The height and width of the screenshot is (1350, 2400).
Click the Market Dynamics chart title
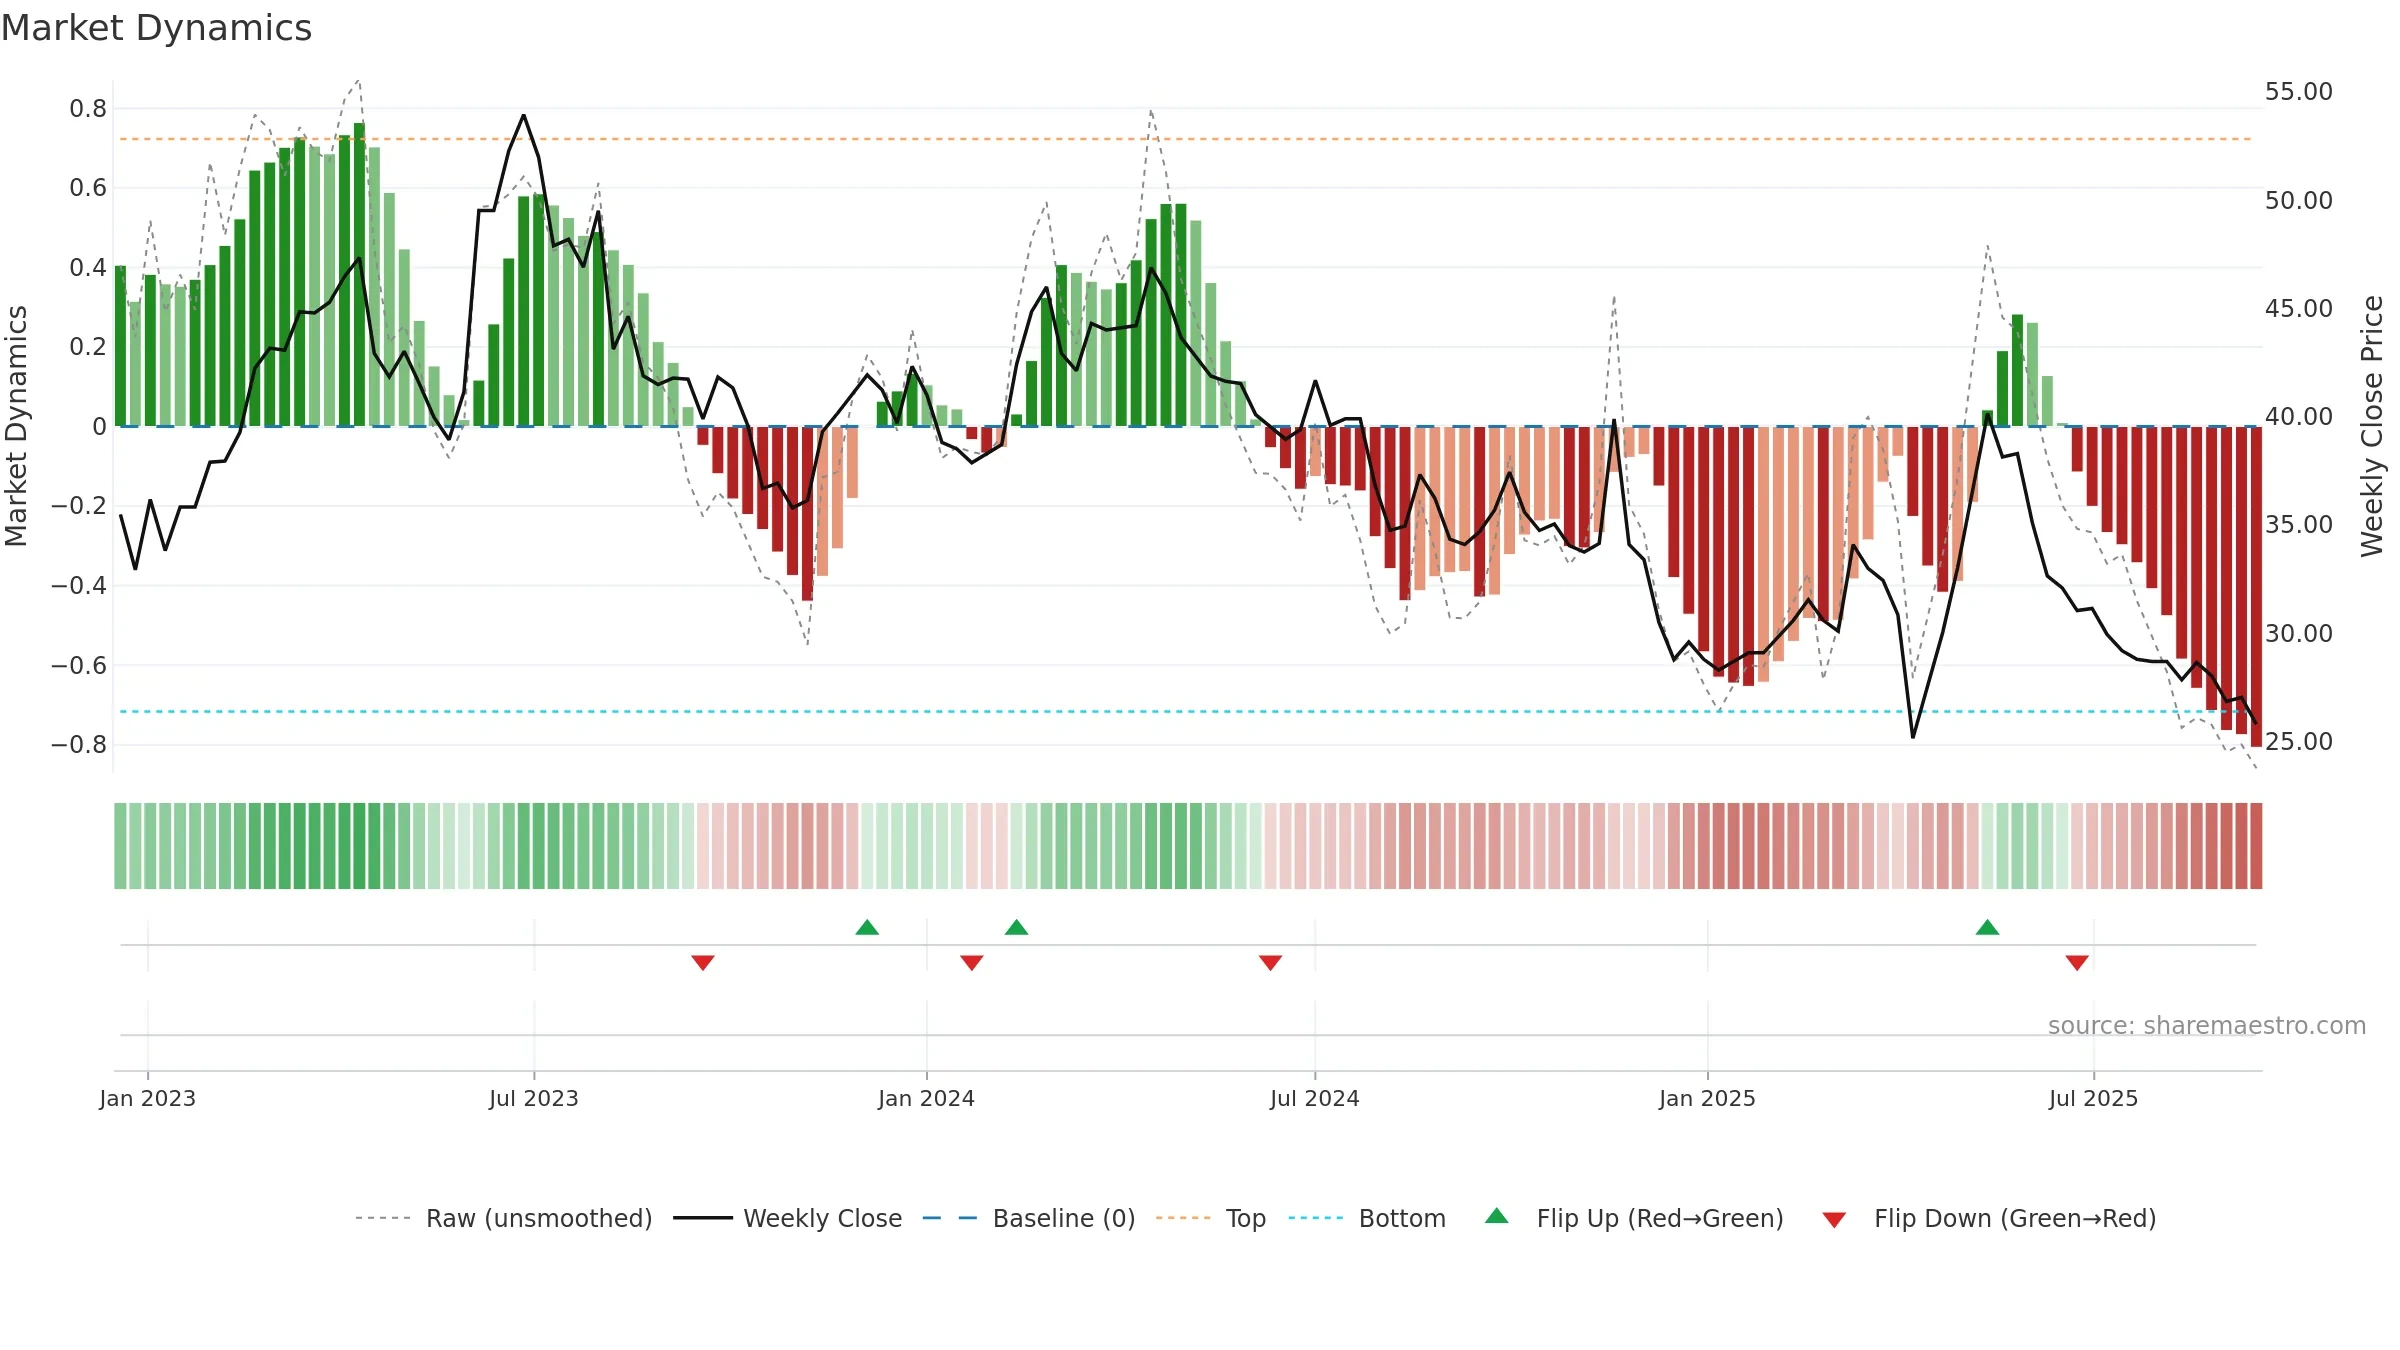click(157, 28)
